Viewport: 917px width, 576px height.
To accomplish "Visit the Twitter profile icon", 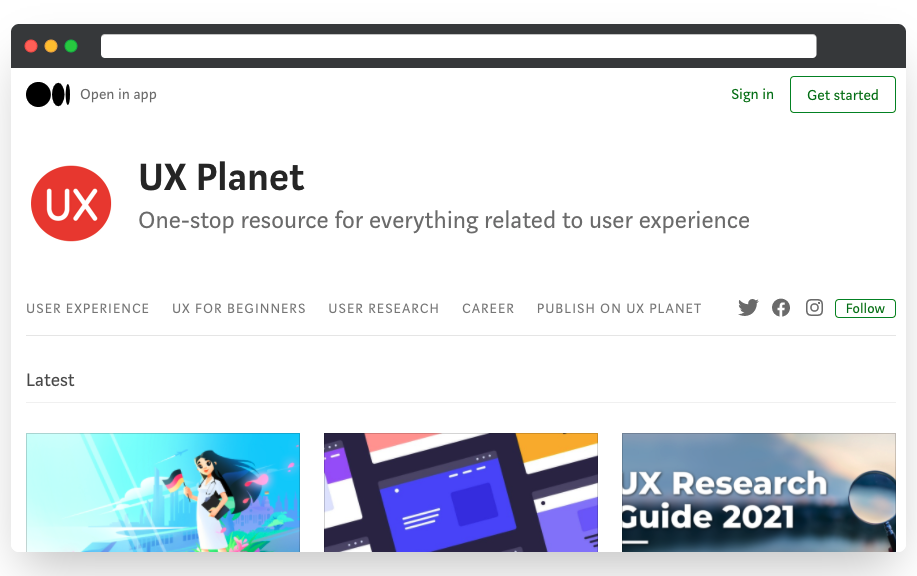I will (x=748, y=308).
